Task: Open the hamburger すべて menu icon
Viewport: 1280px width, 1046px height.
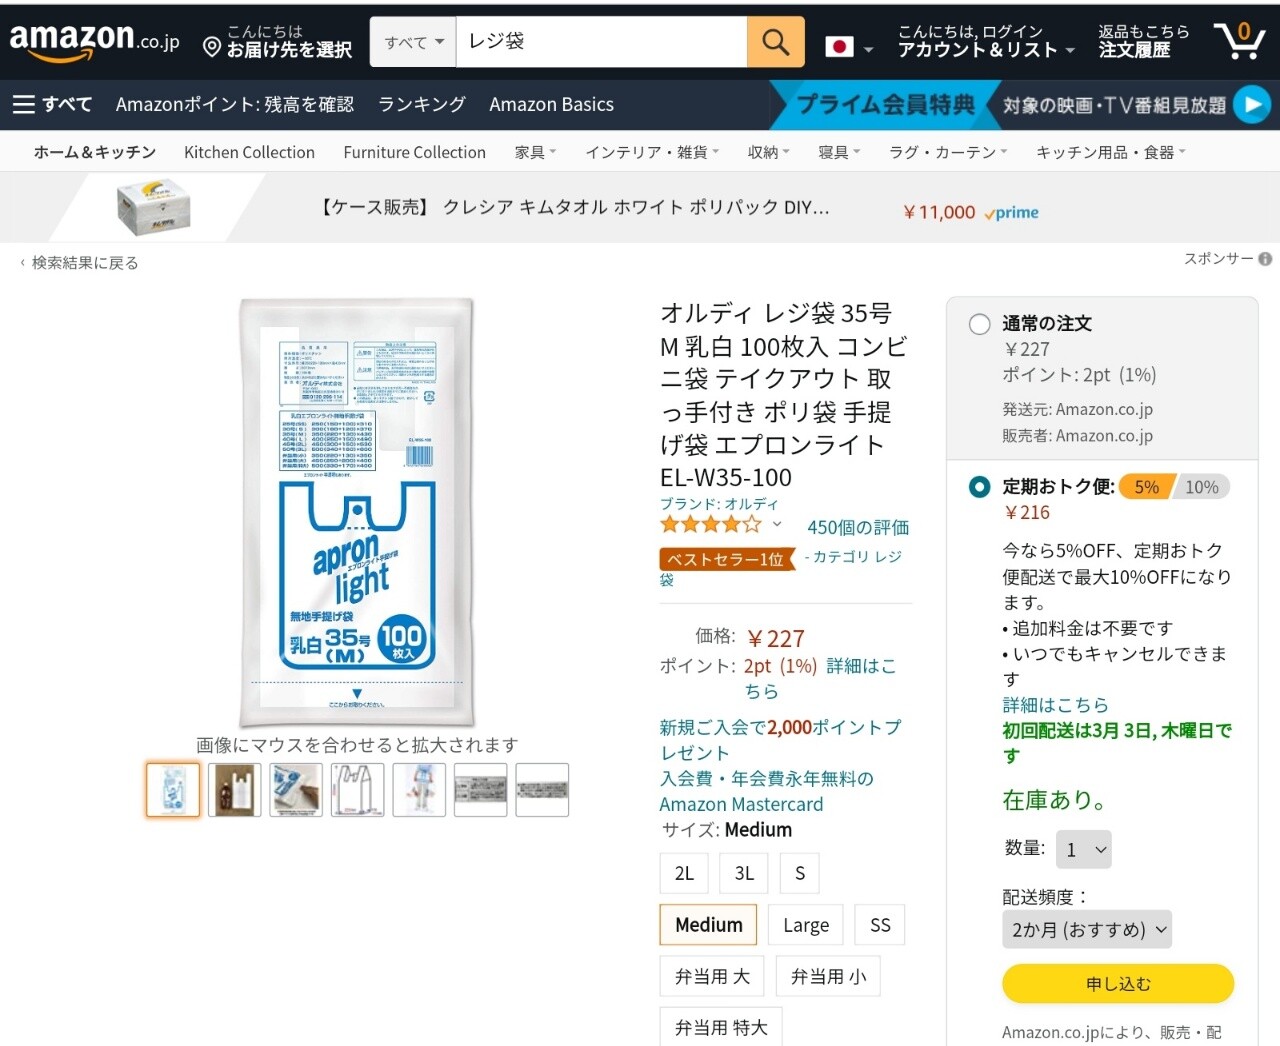Action: [x=24, y=104]
